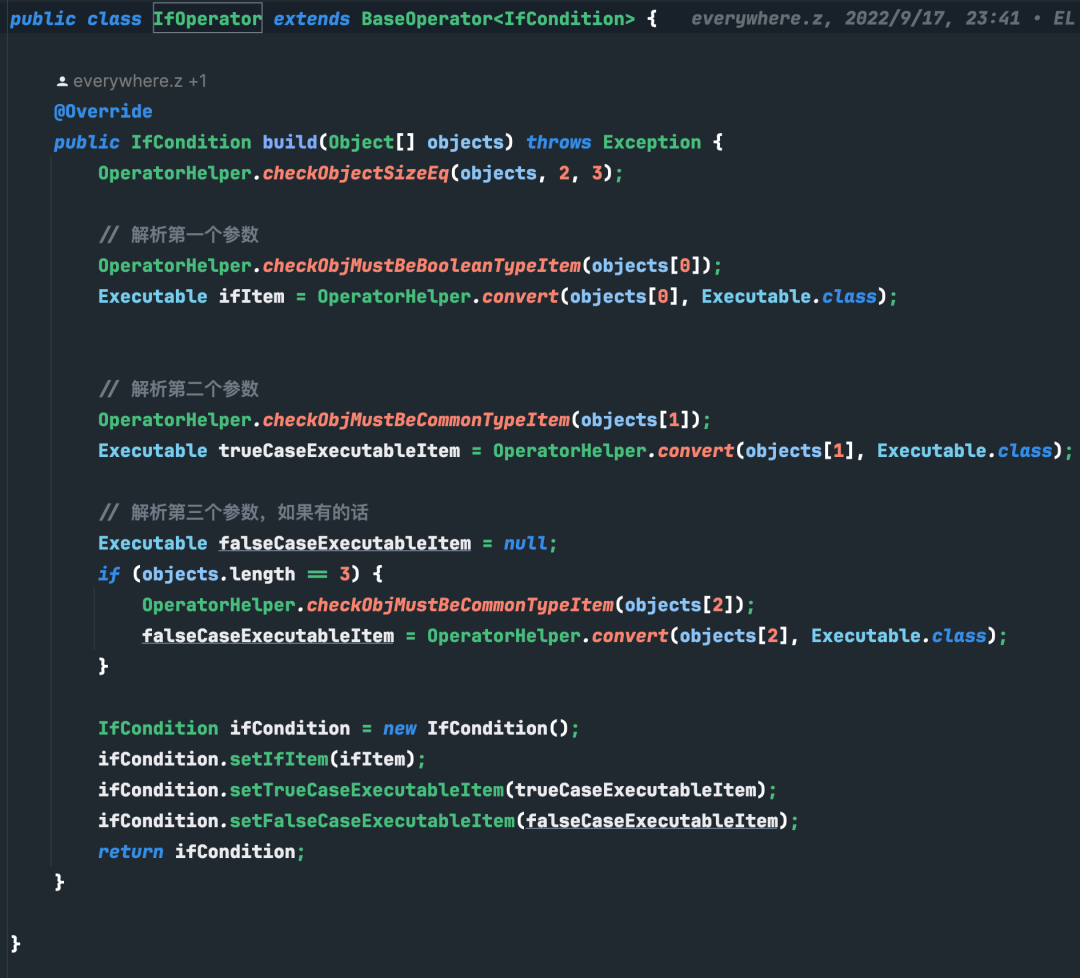The width and height of the screenshot is (1080, 978).
Task: Click the Object[] parameter type
Action: pyautogui.click(x=372, y=143)
